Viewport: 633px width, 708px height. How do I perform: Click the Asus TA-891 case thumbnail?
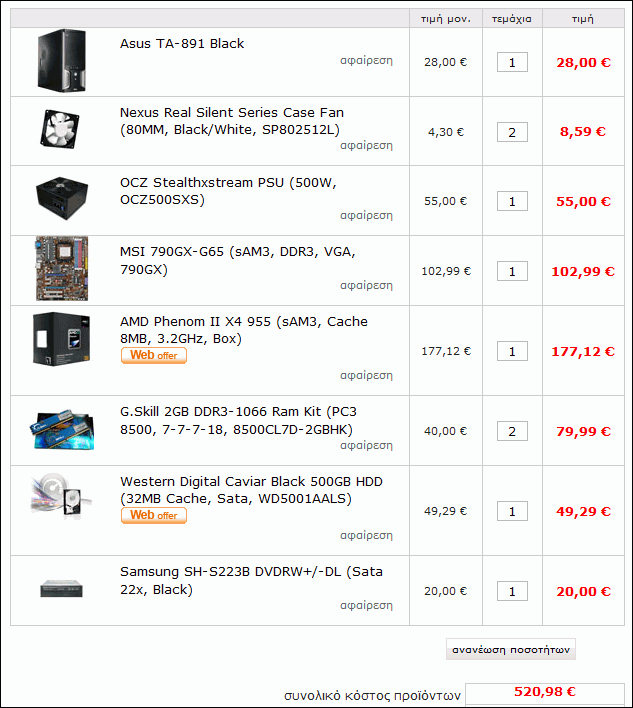coord(62,61)
